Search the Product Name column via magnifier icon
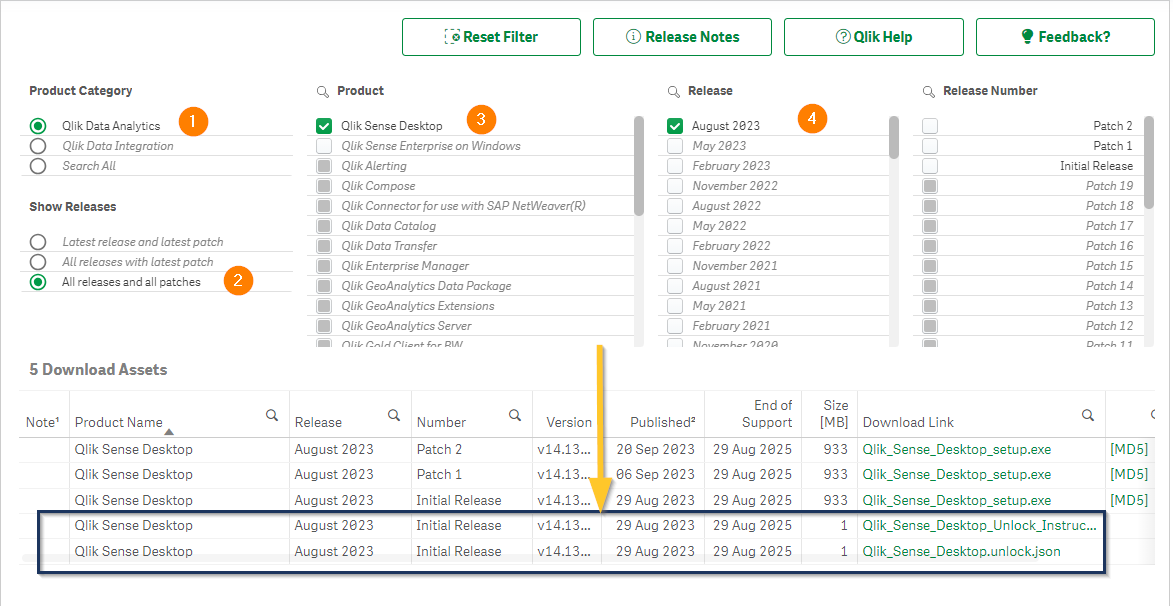Screen dimensions: 1173x606 pos(272,415)
